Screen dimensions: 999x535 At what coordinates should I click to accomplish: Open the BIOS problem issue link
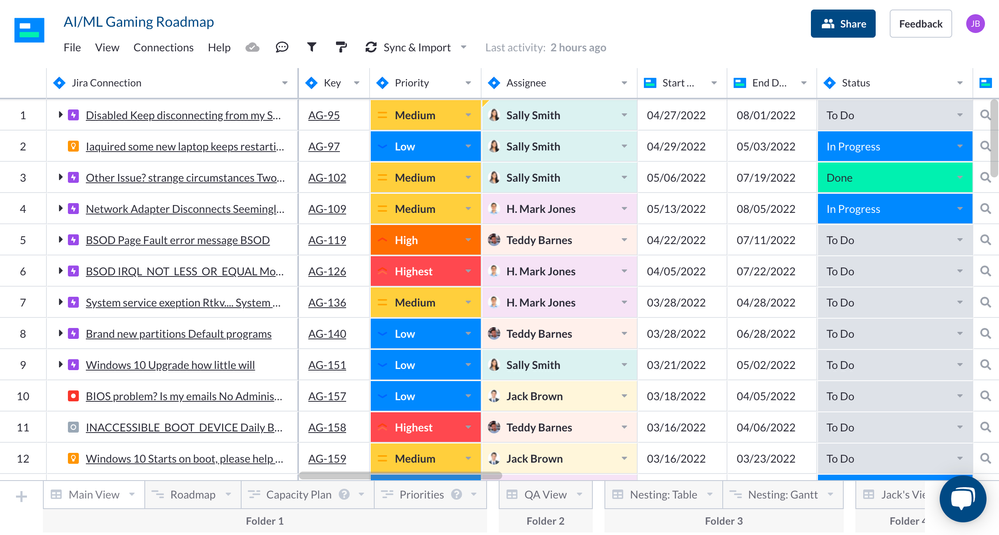(183, 396)
